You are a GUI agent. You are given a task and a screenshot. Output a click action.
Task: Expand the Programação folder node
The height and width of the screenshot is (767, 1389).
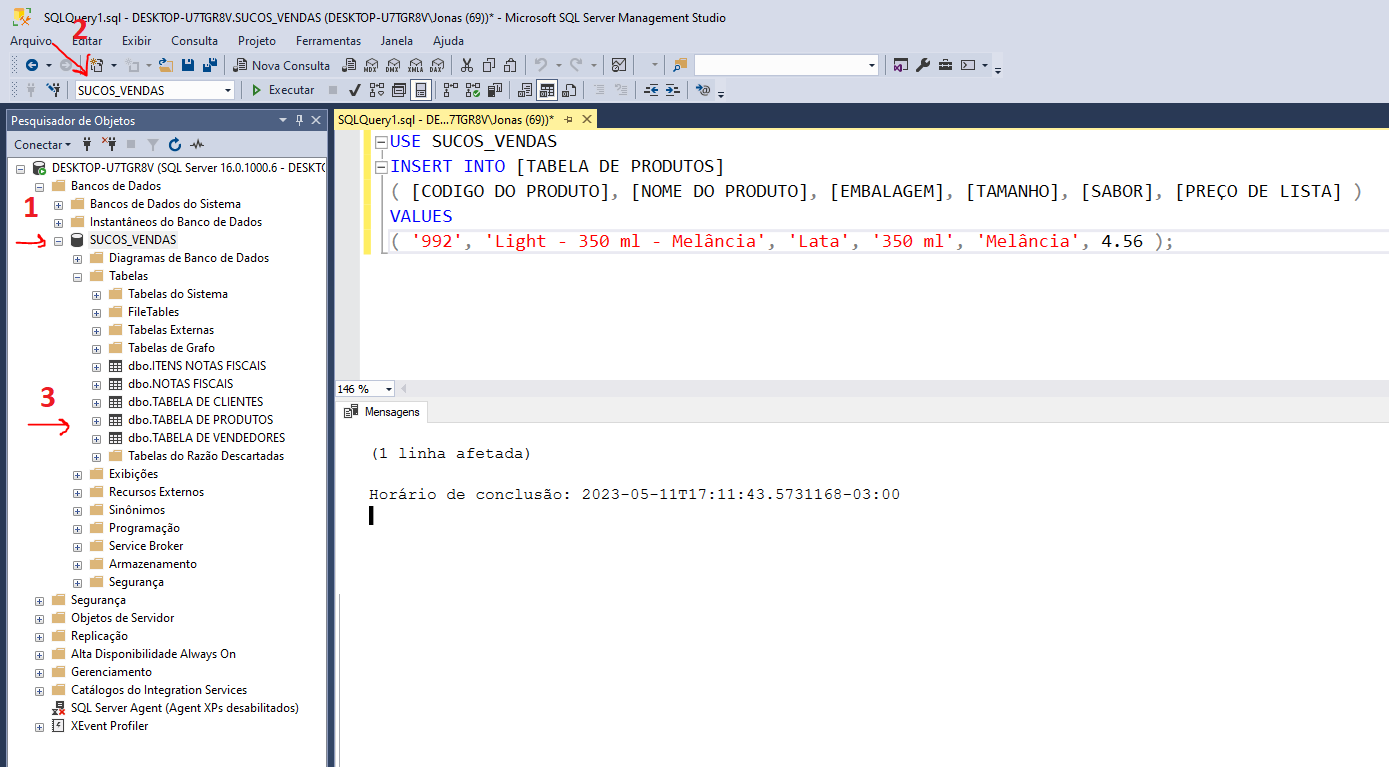[77, 528]
